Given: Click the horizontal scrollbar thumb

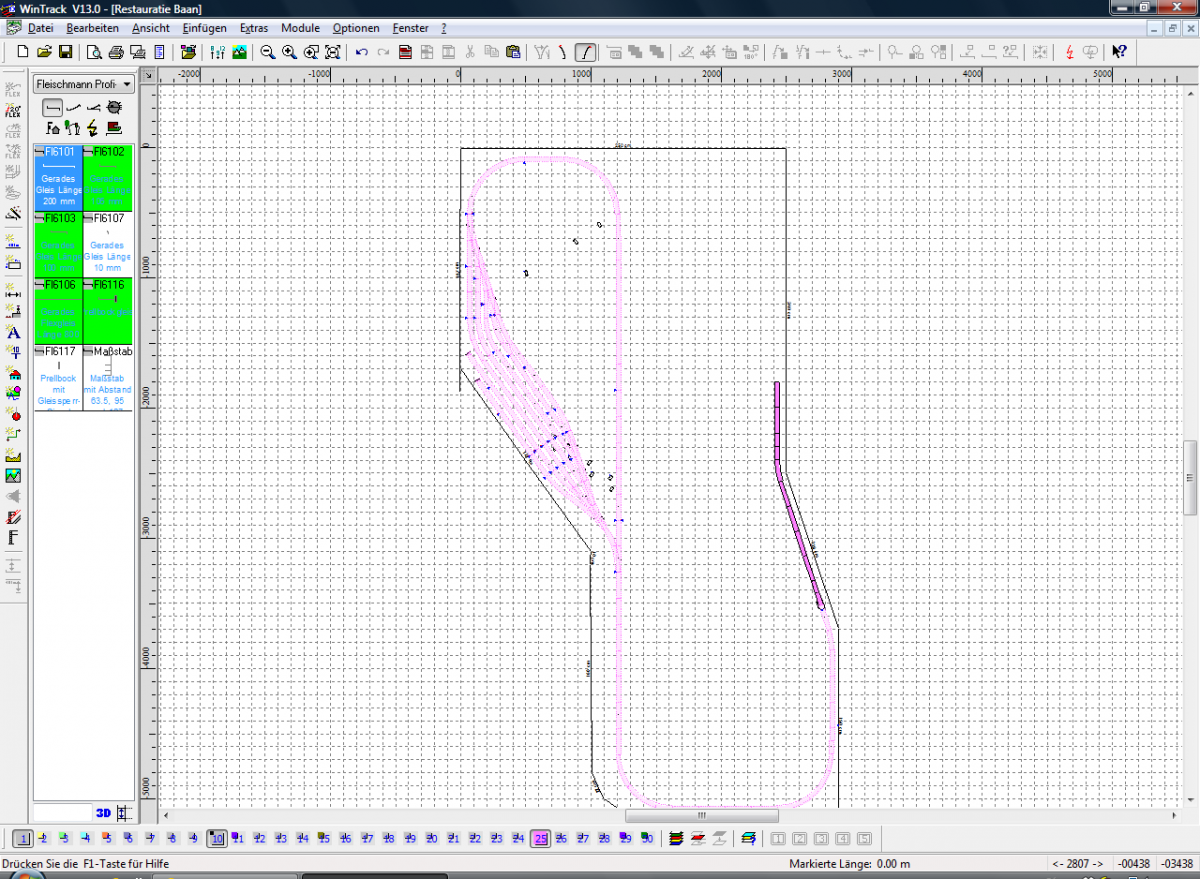Looking at the screenshot, I should (701, 815).
